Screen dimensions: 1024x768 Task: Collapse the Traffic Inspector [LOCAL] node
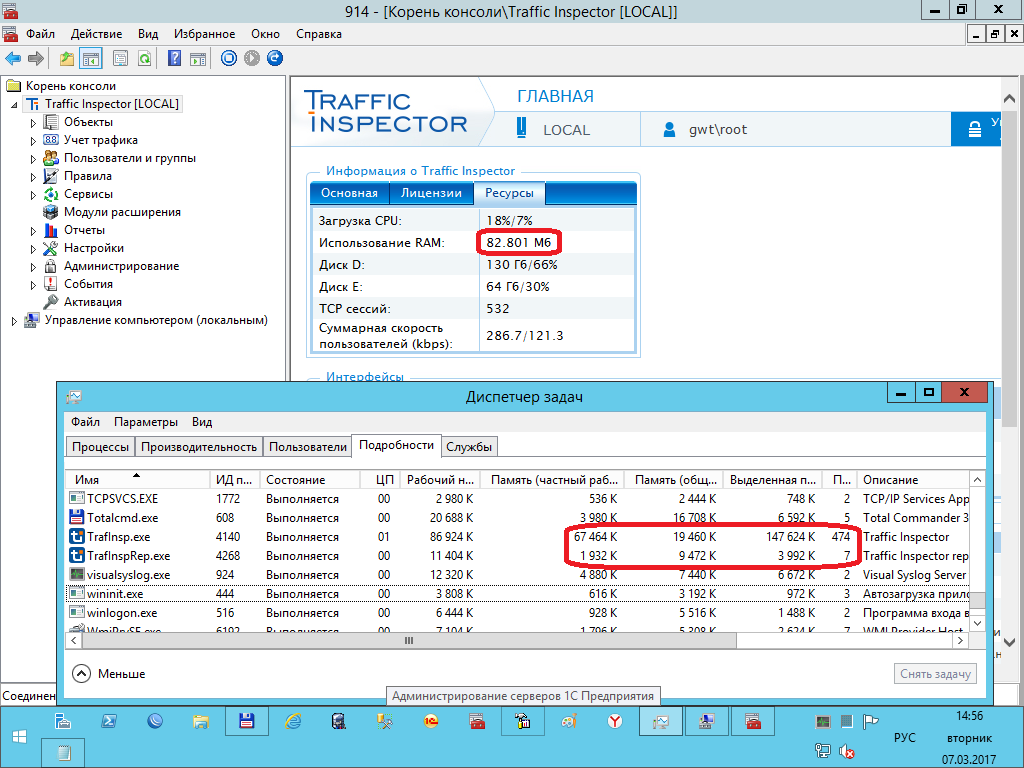(14, 104)
